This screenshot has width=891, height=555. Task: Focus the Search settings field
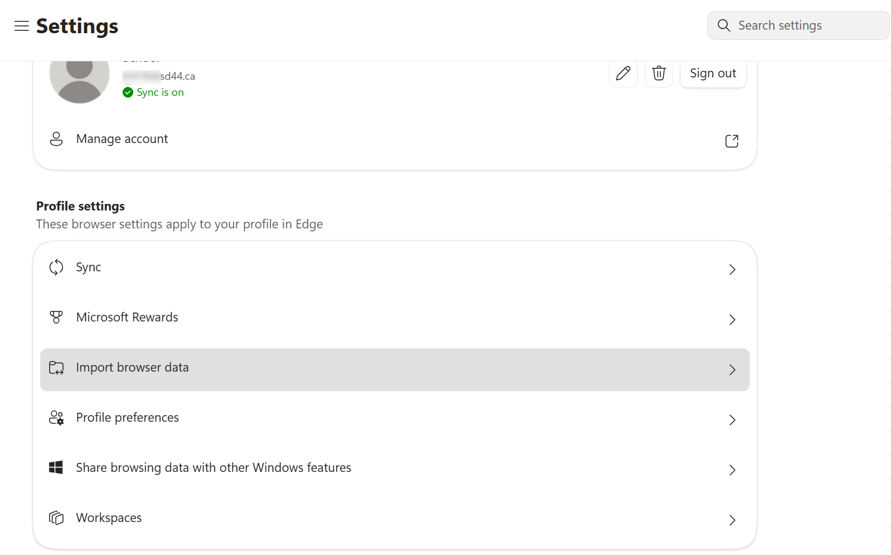pyautogui.click(x=798, y=26)
